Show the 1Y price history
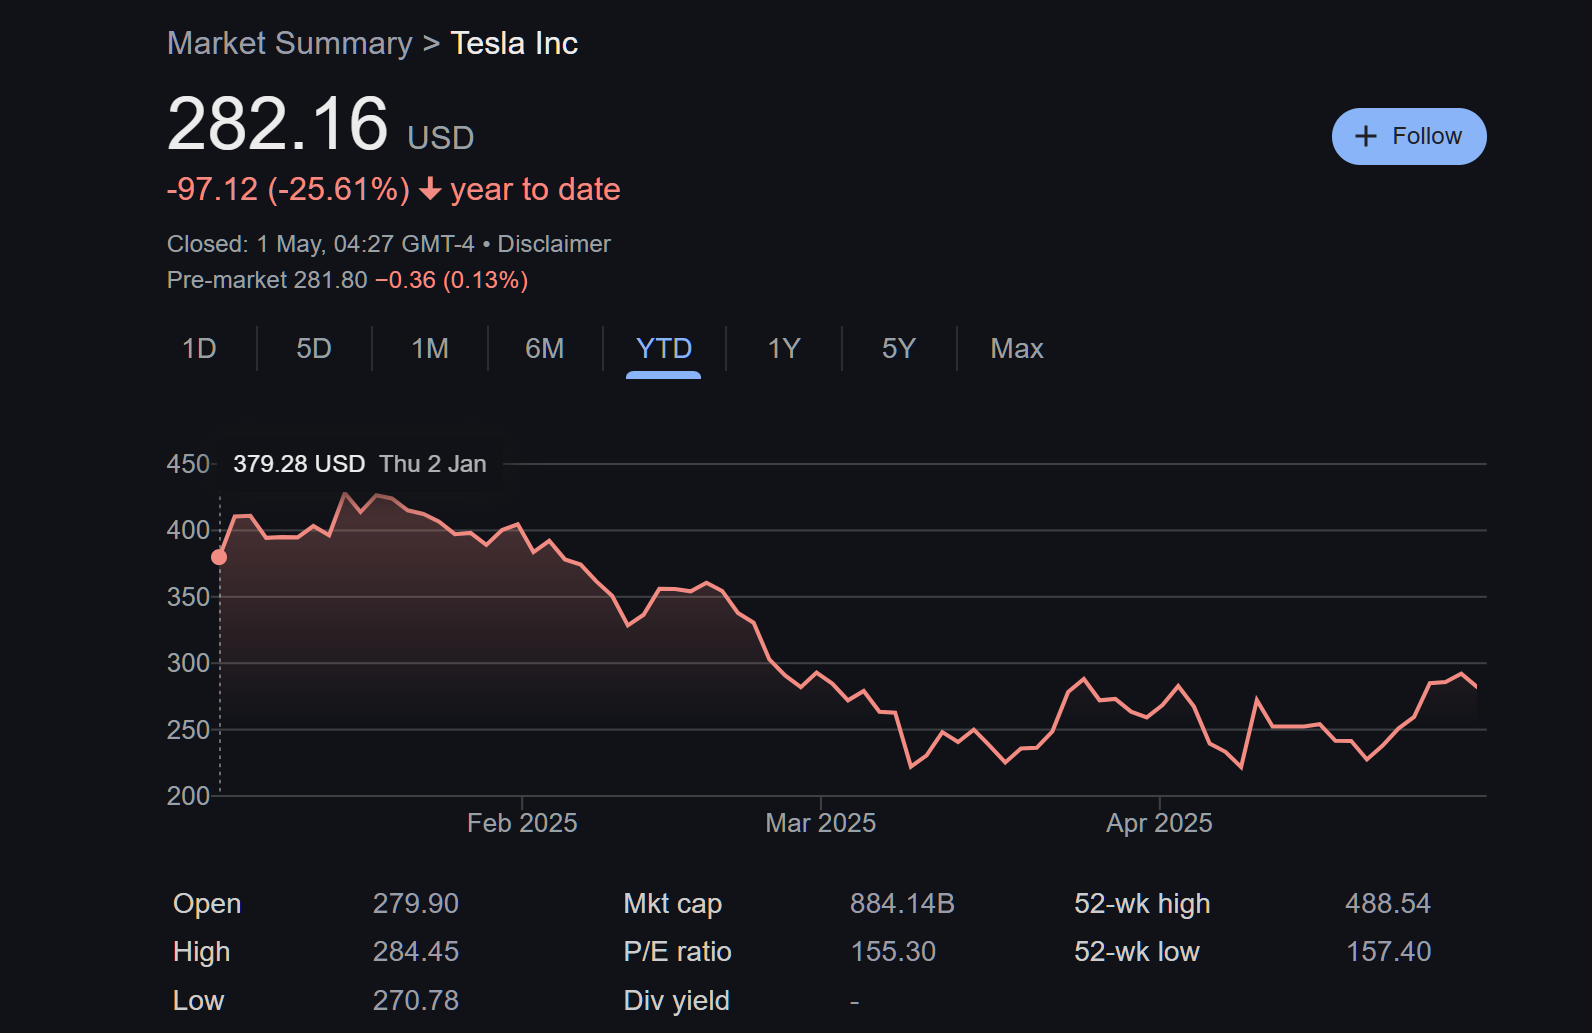The height and width of the screenshot is (1033, 1592). [x=783, y=348]
